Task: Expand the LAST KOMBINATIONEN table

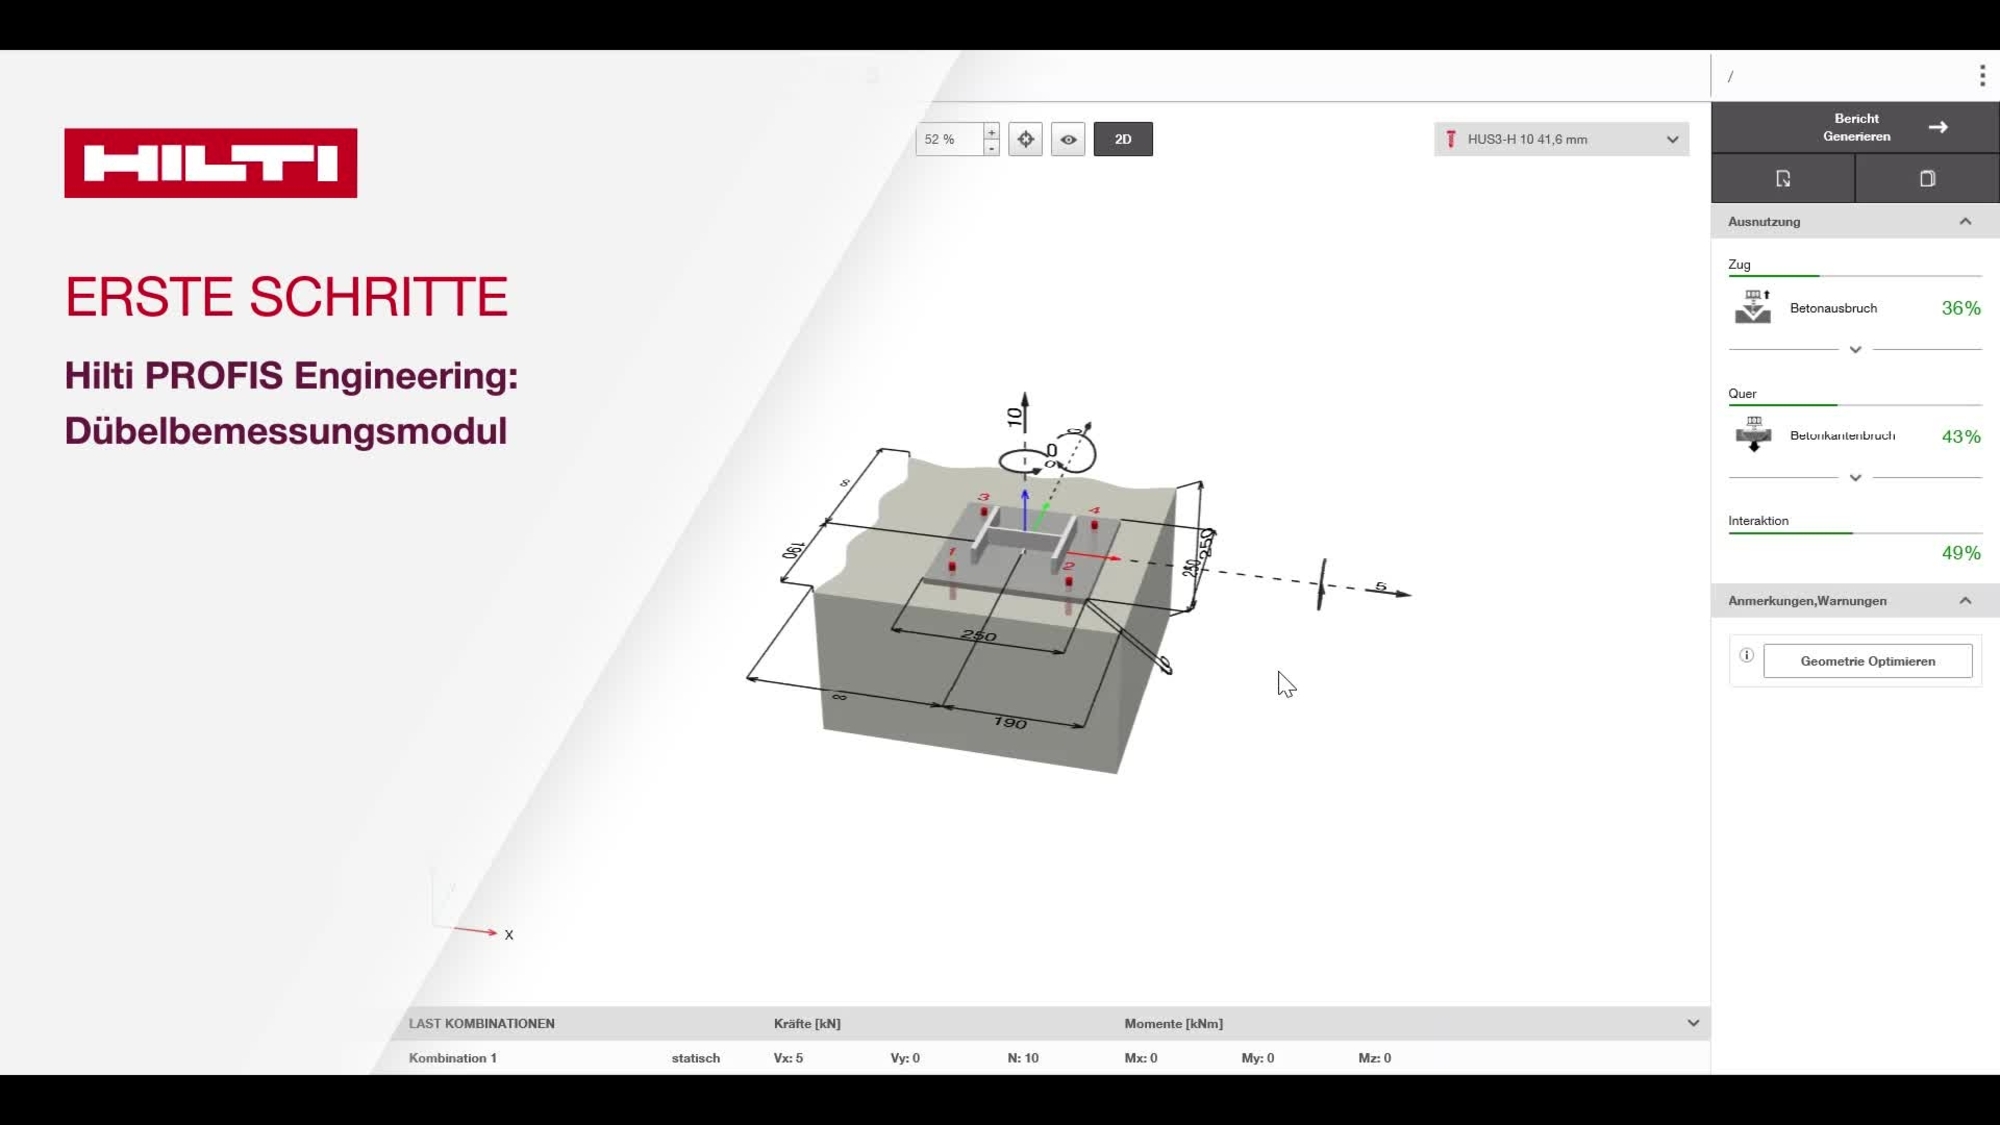Action: (1694, 1023)
